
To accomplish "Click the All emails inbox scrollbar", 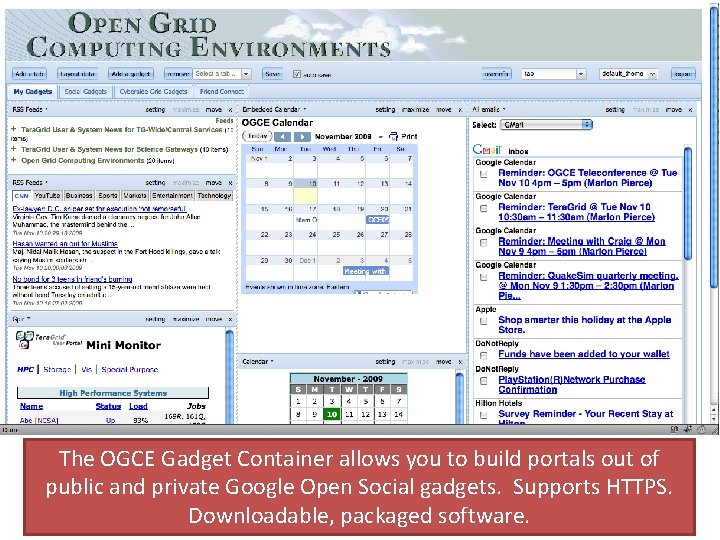I will click(x=688, y=202).
